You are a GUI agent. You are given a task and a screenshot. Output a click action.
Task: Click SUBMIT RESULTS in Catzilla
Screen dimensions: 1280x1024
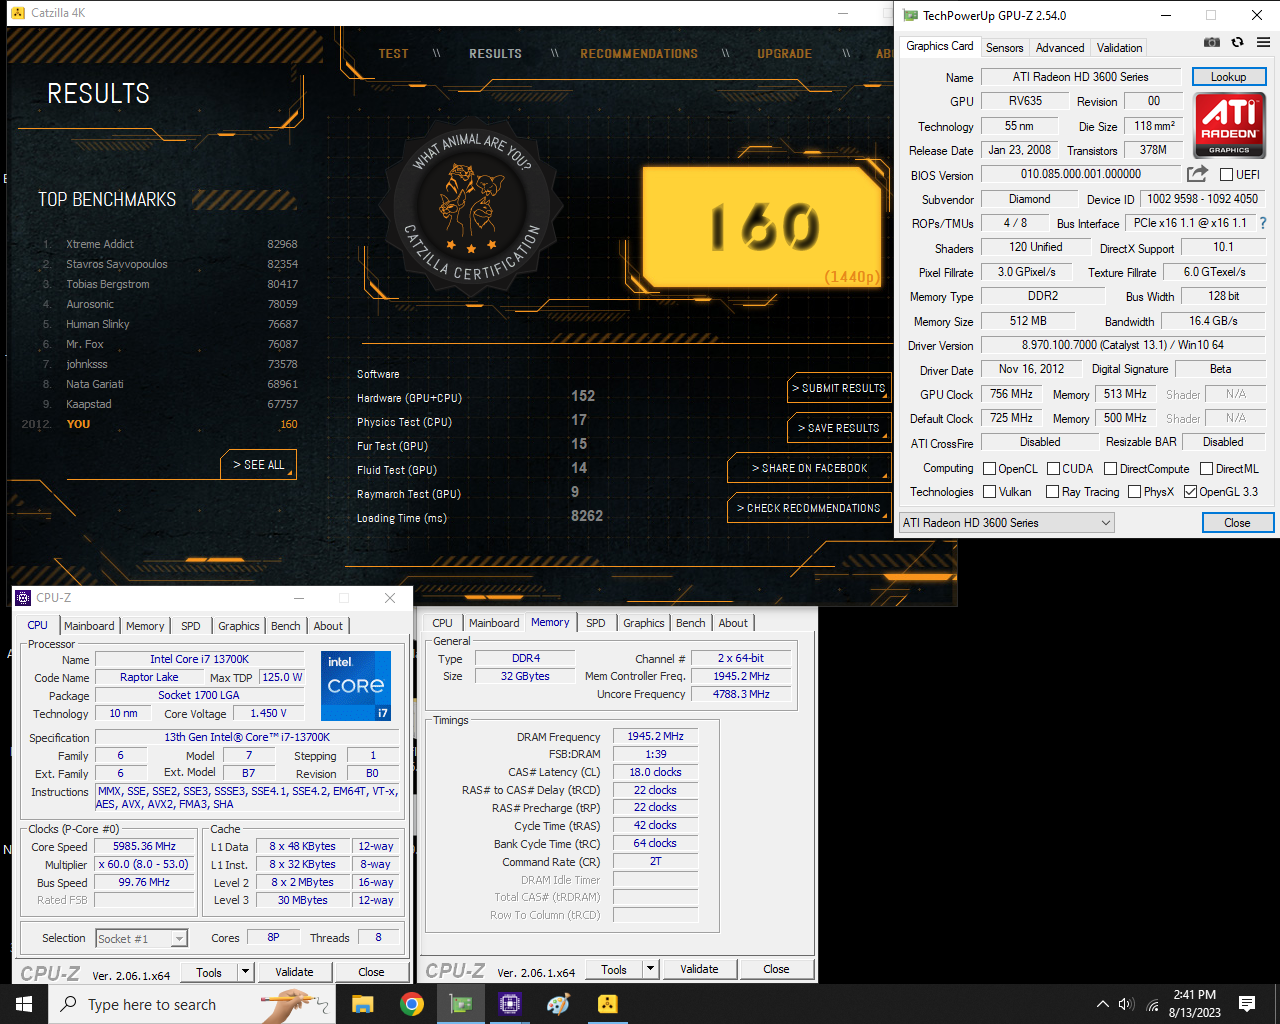(838, 388)
